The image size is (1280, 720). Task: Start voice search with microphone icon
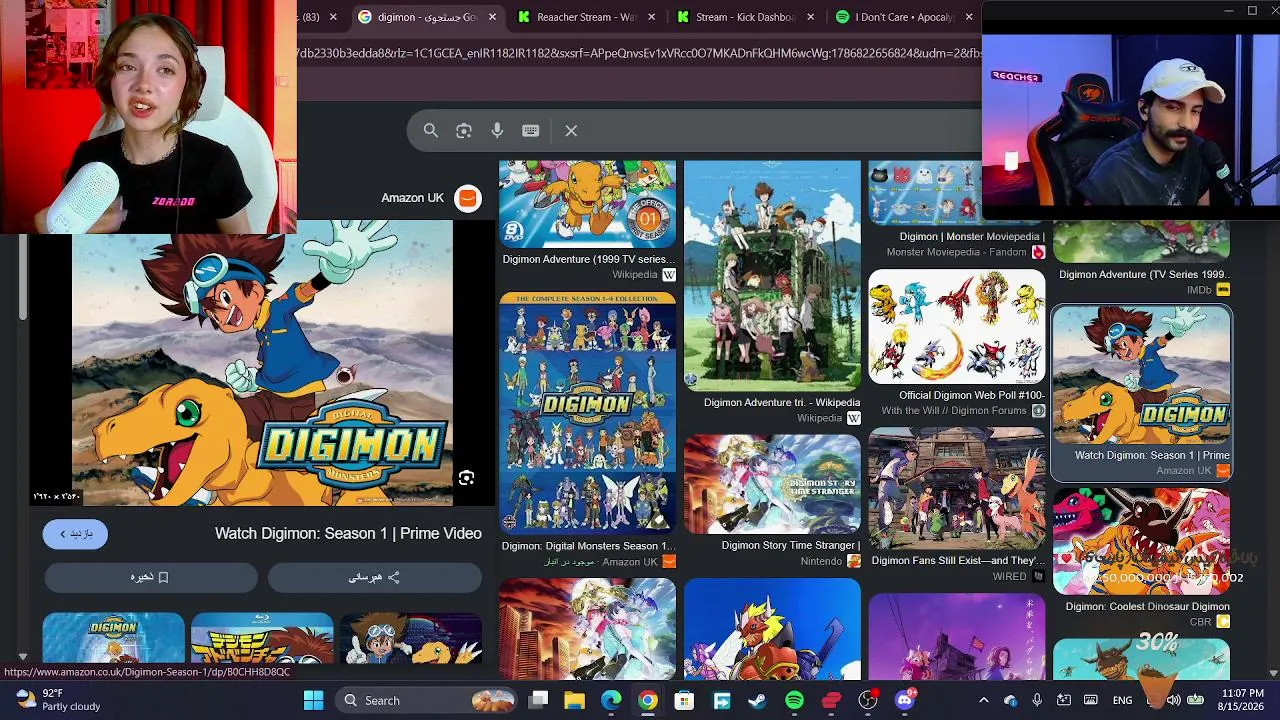click(x=497, y=130)
